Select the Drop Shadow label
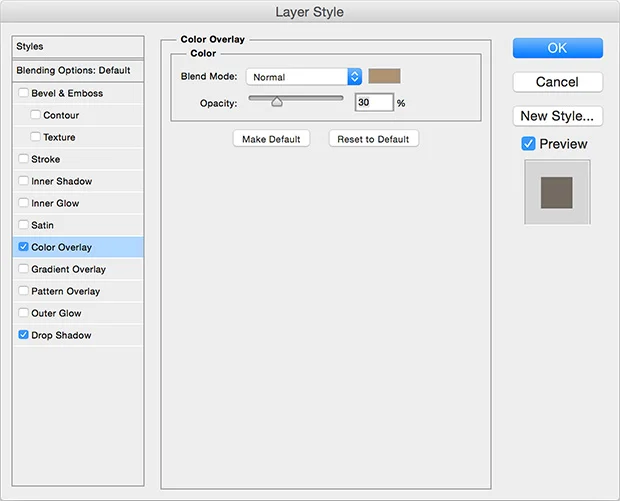This screenshot has height=501, width=620. coord(61,335)
